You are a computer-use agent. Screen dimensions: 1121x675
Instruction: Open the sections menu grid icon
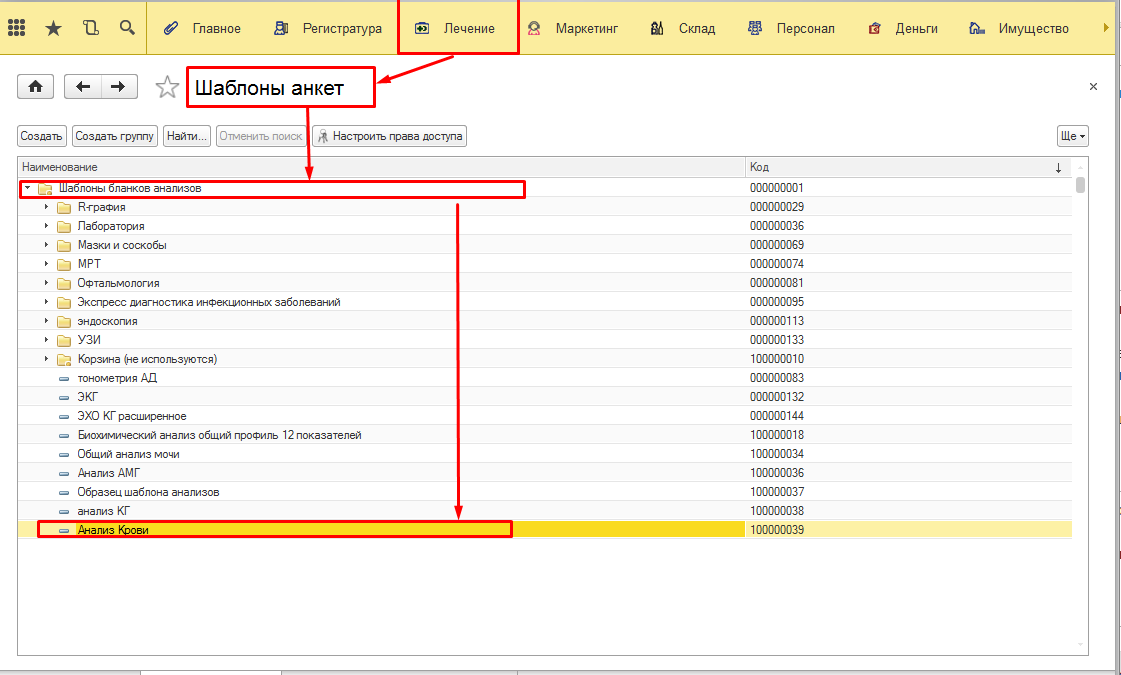click(x=17, y=28)
